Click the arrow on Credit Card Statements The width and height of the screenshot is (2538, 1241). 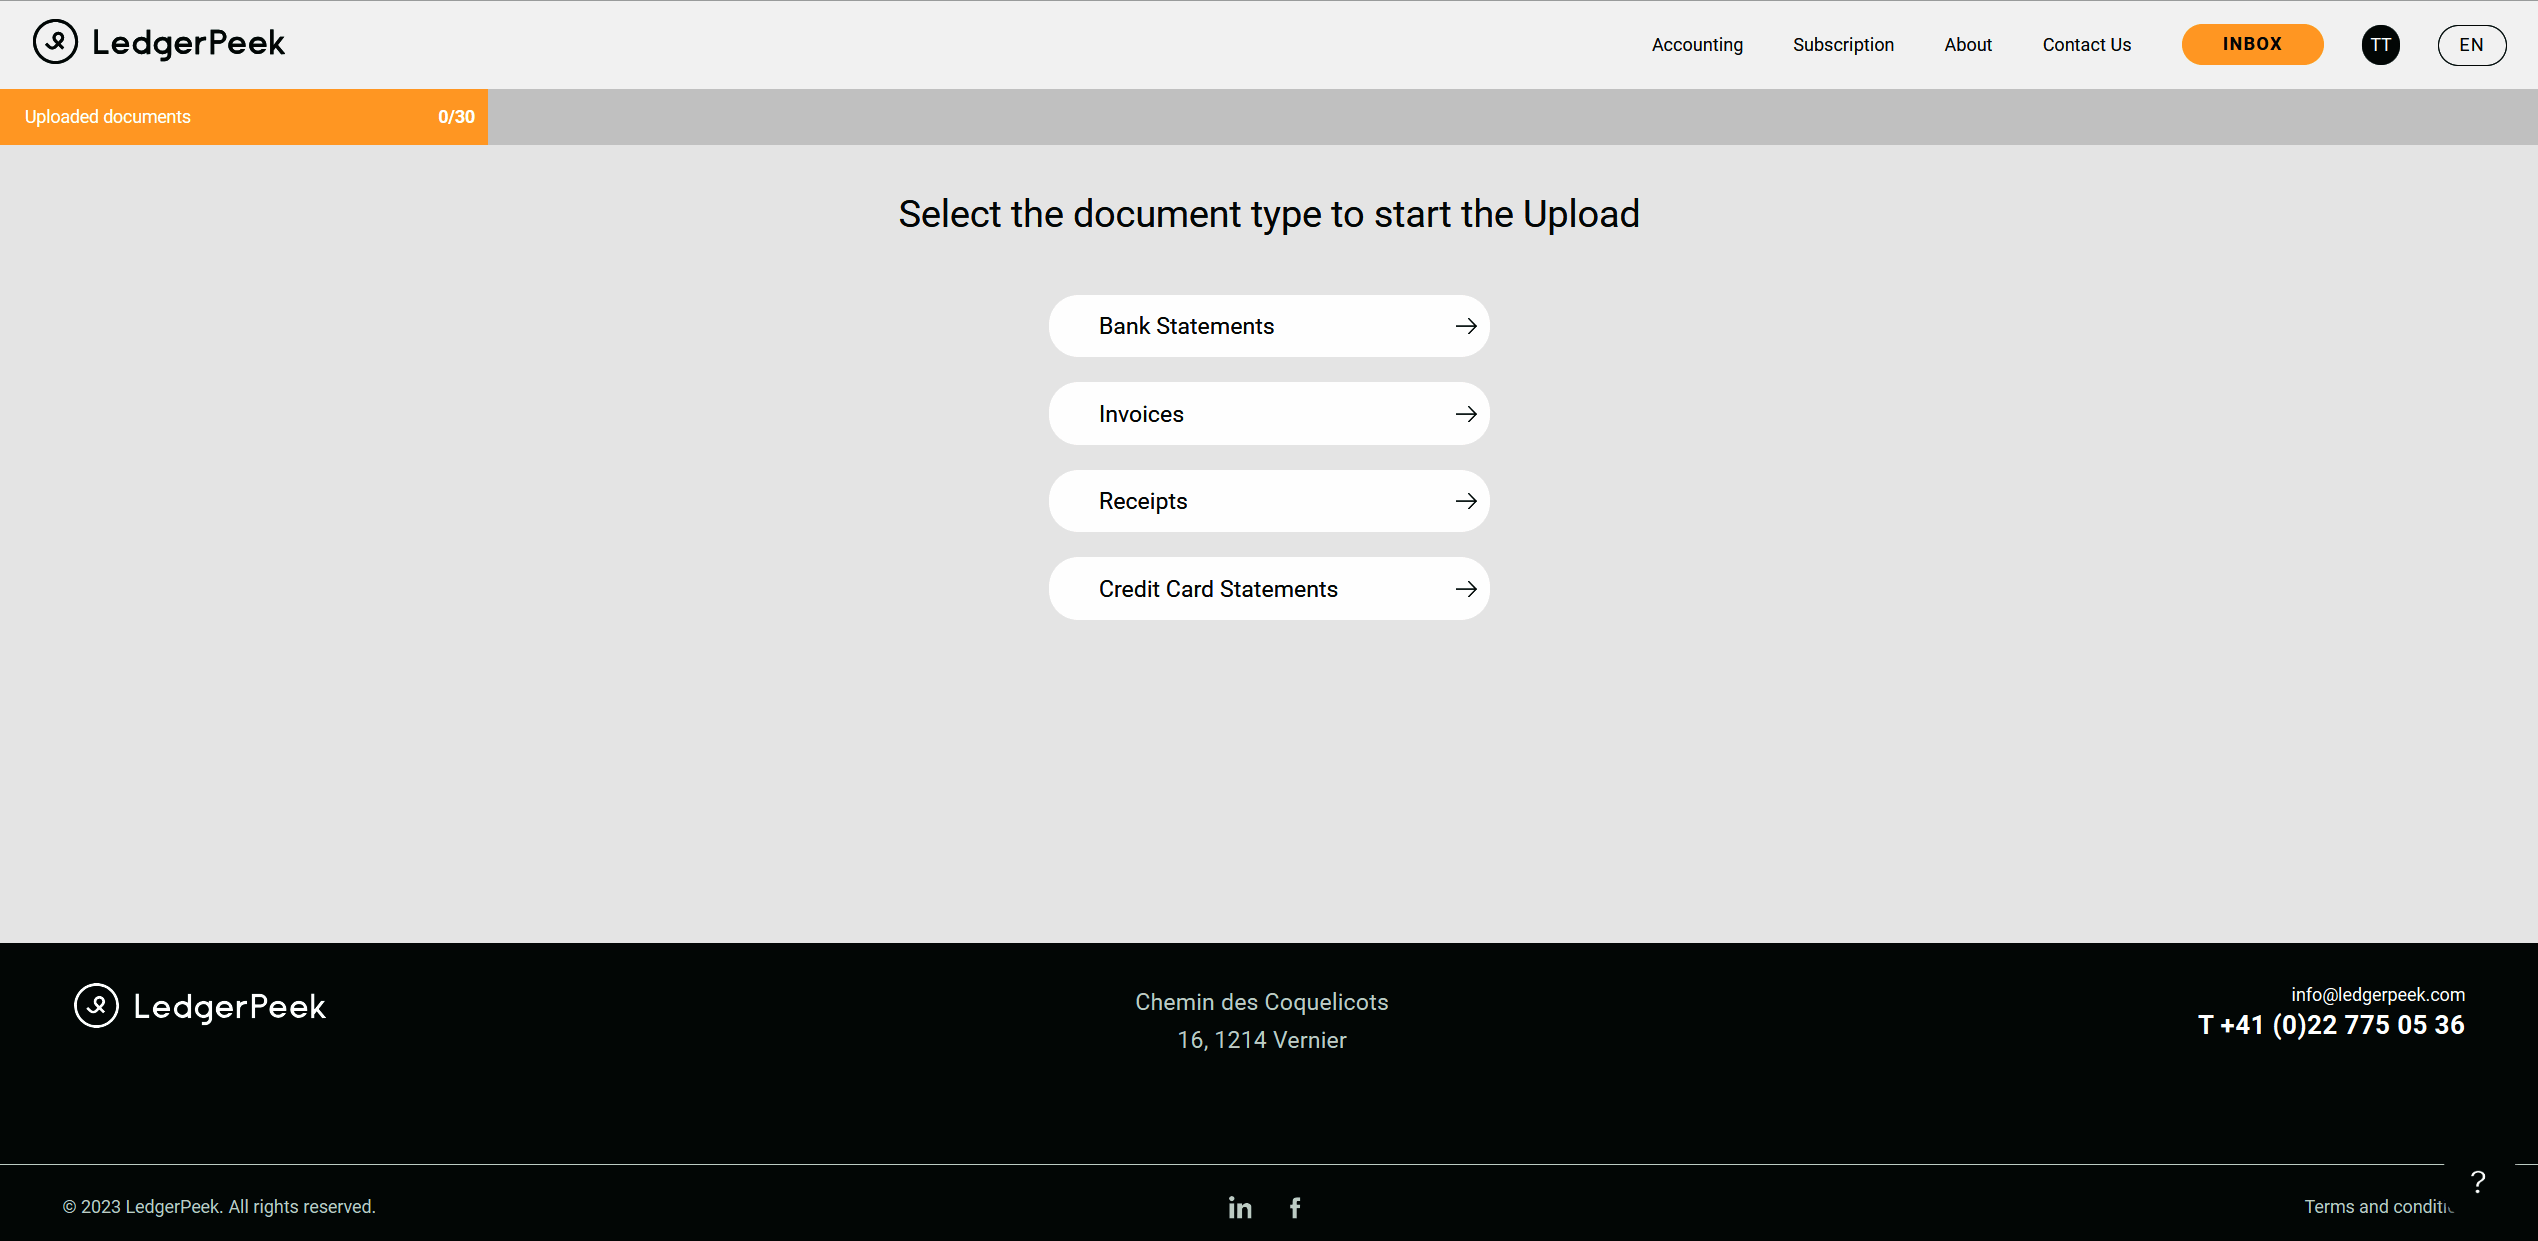[x=1466, y=588]
